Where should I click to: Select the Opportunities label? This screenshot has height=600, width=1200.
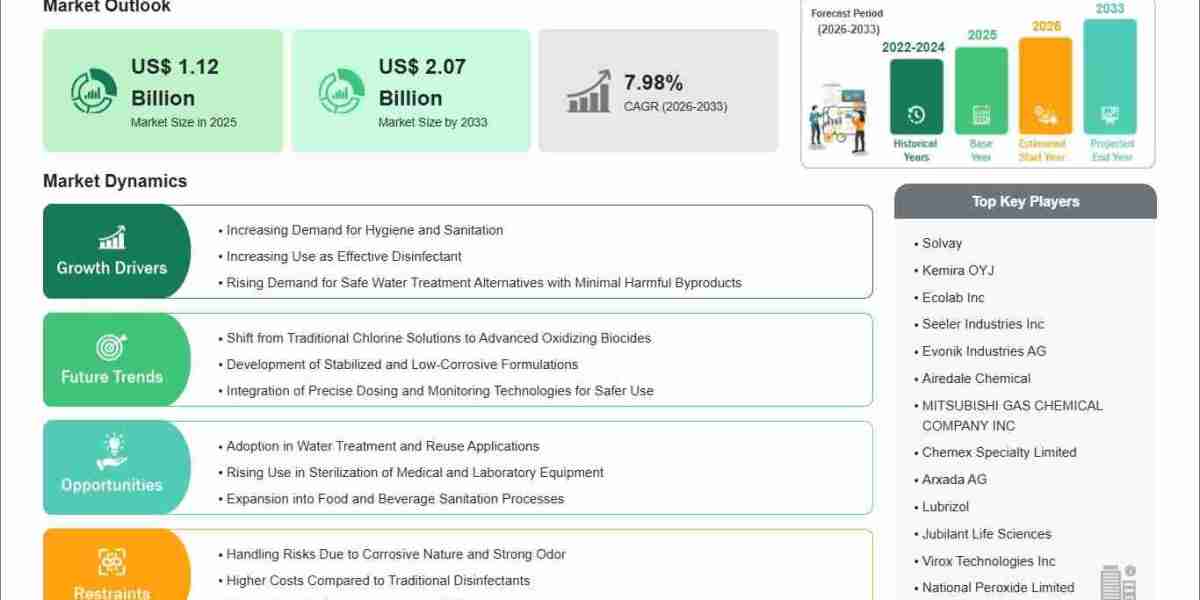[112, 485]
